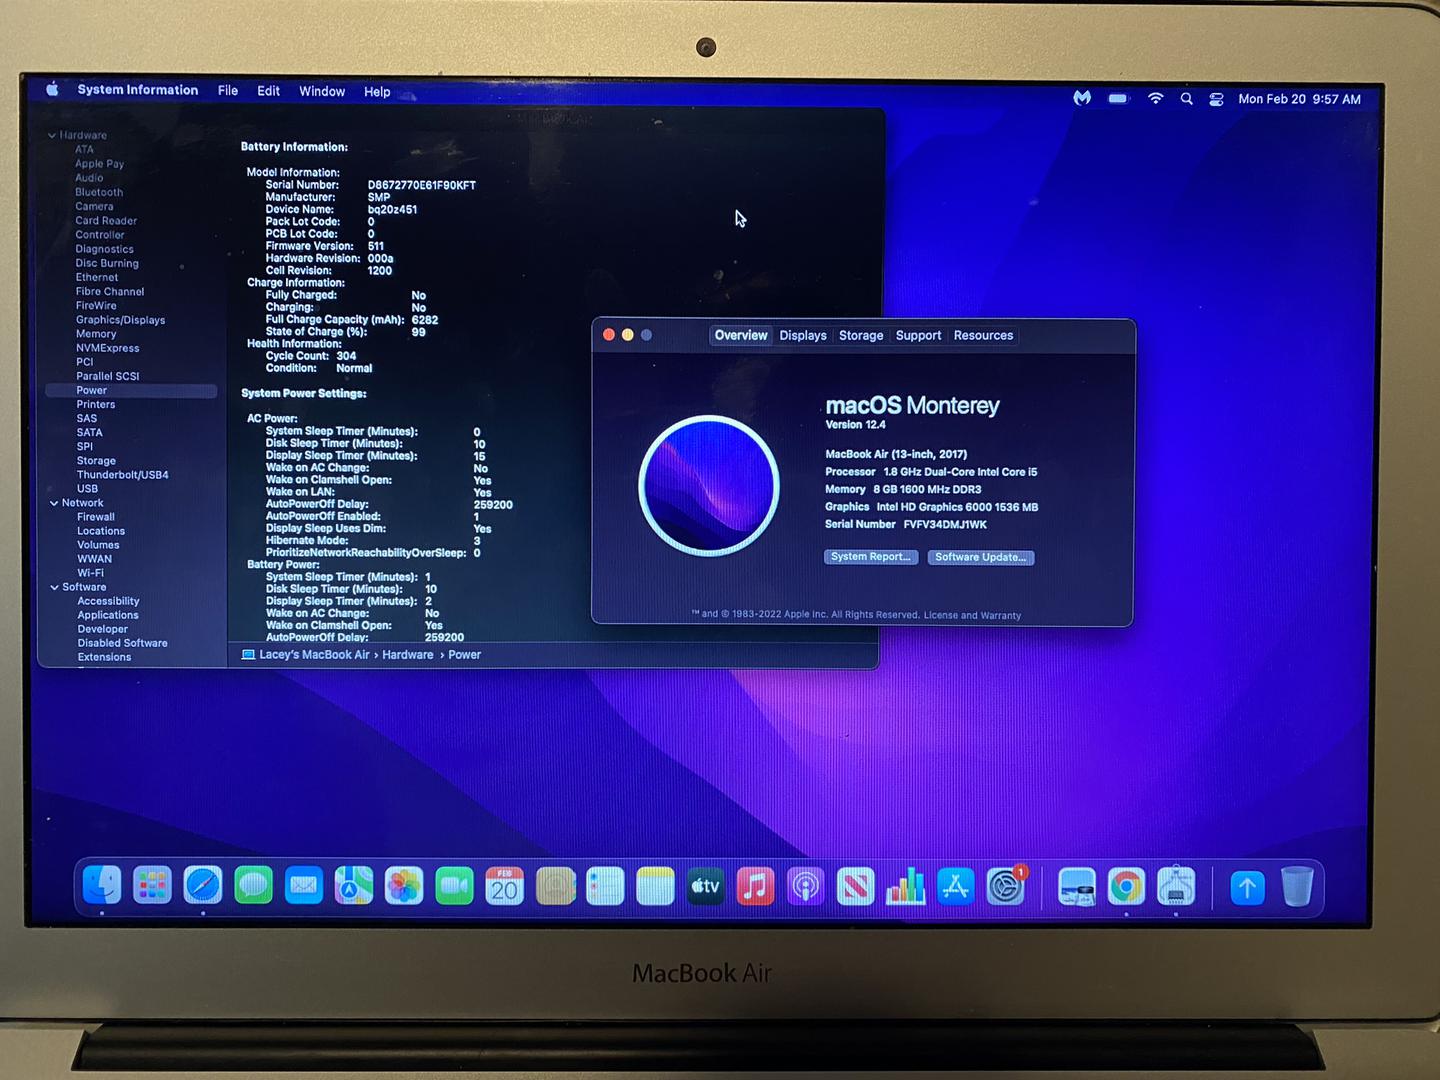
Task: Open Reminders from the dock
Action: (605, 885)
